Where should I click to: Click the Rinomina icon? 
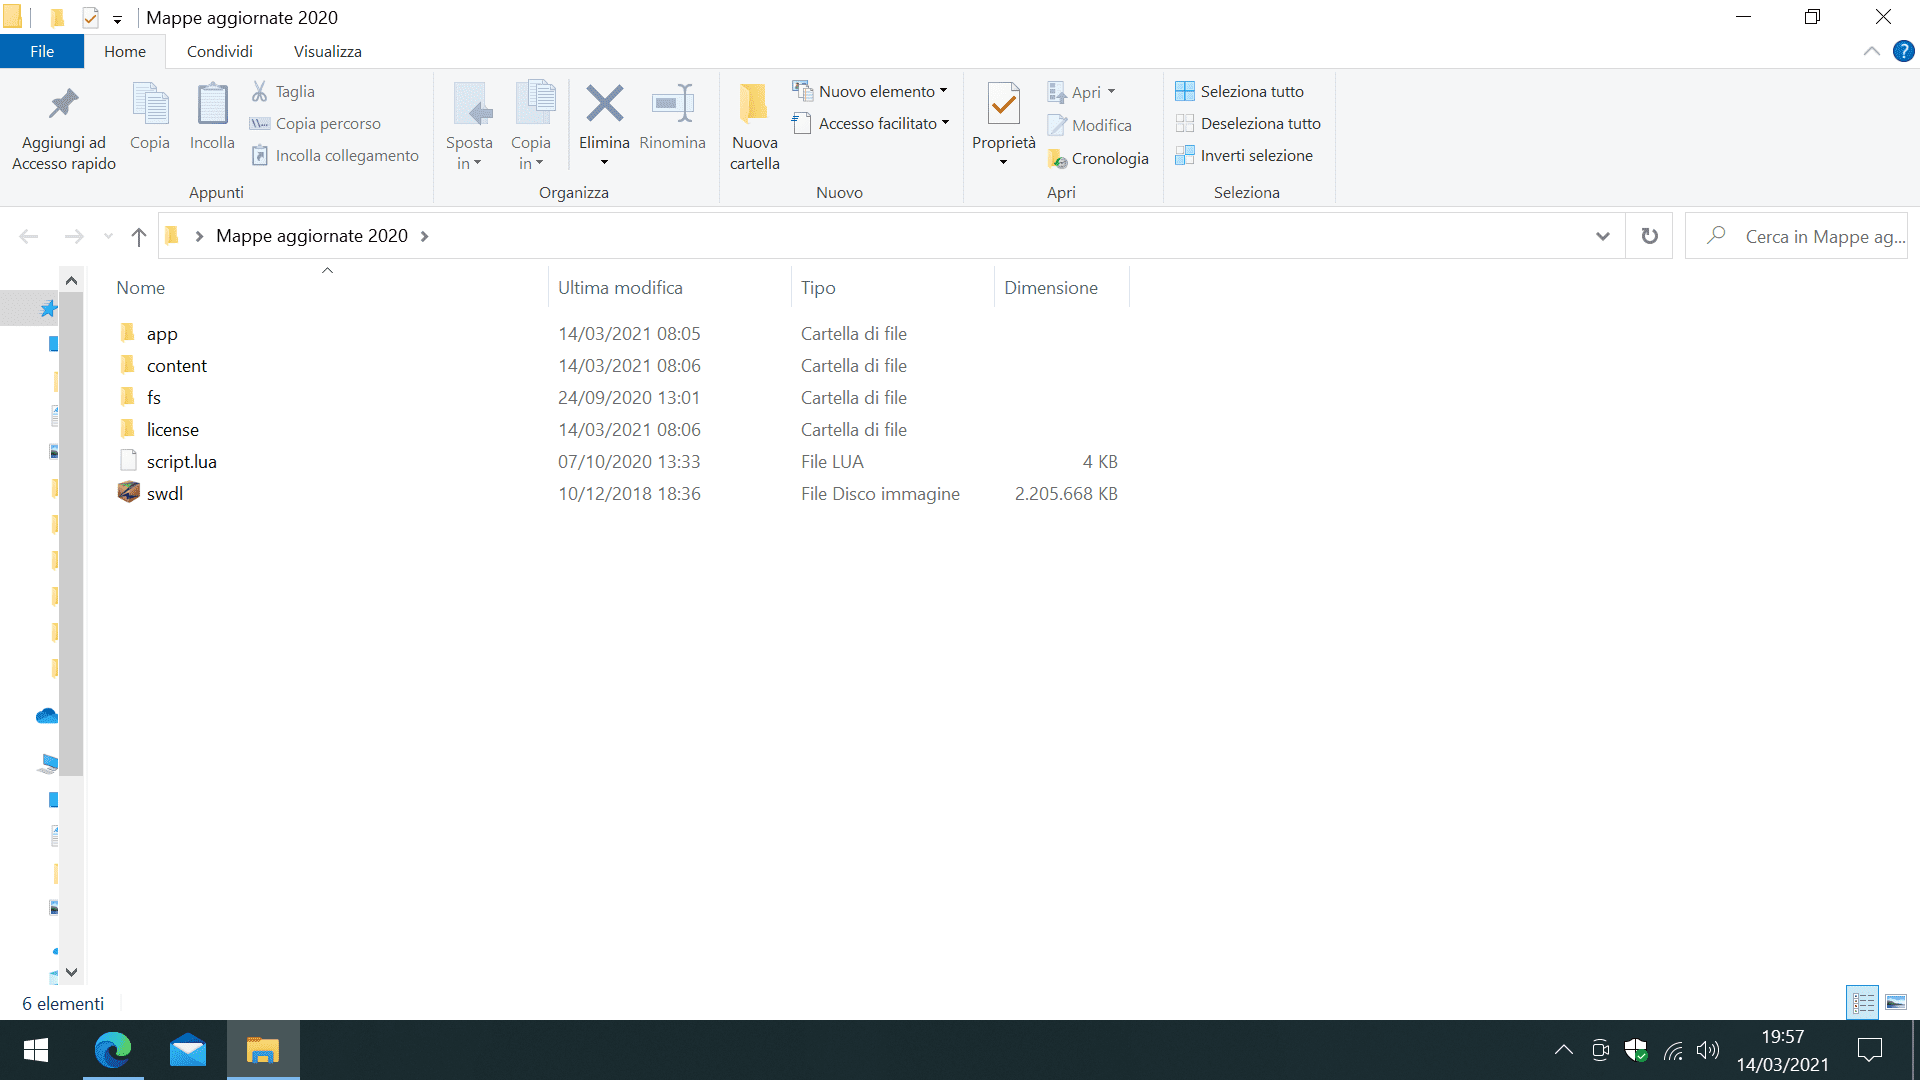[x=672, y=105]
